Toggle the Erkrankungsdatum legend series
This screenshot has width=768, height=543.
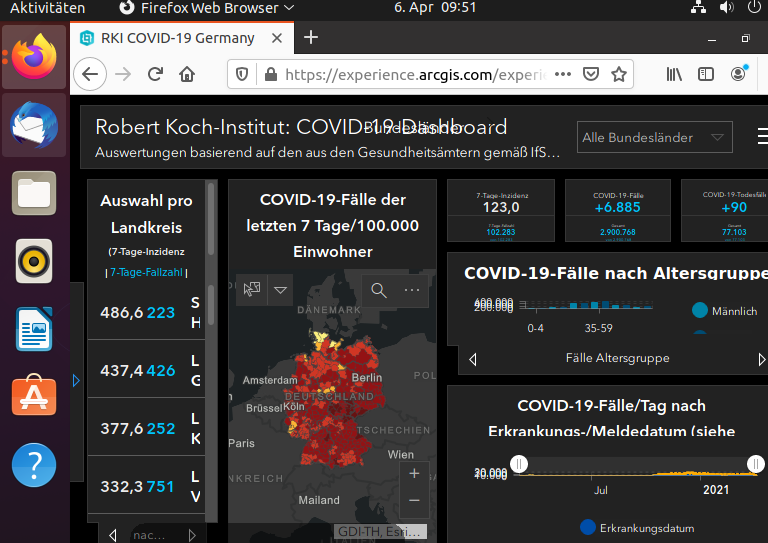click(637, 528)
